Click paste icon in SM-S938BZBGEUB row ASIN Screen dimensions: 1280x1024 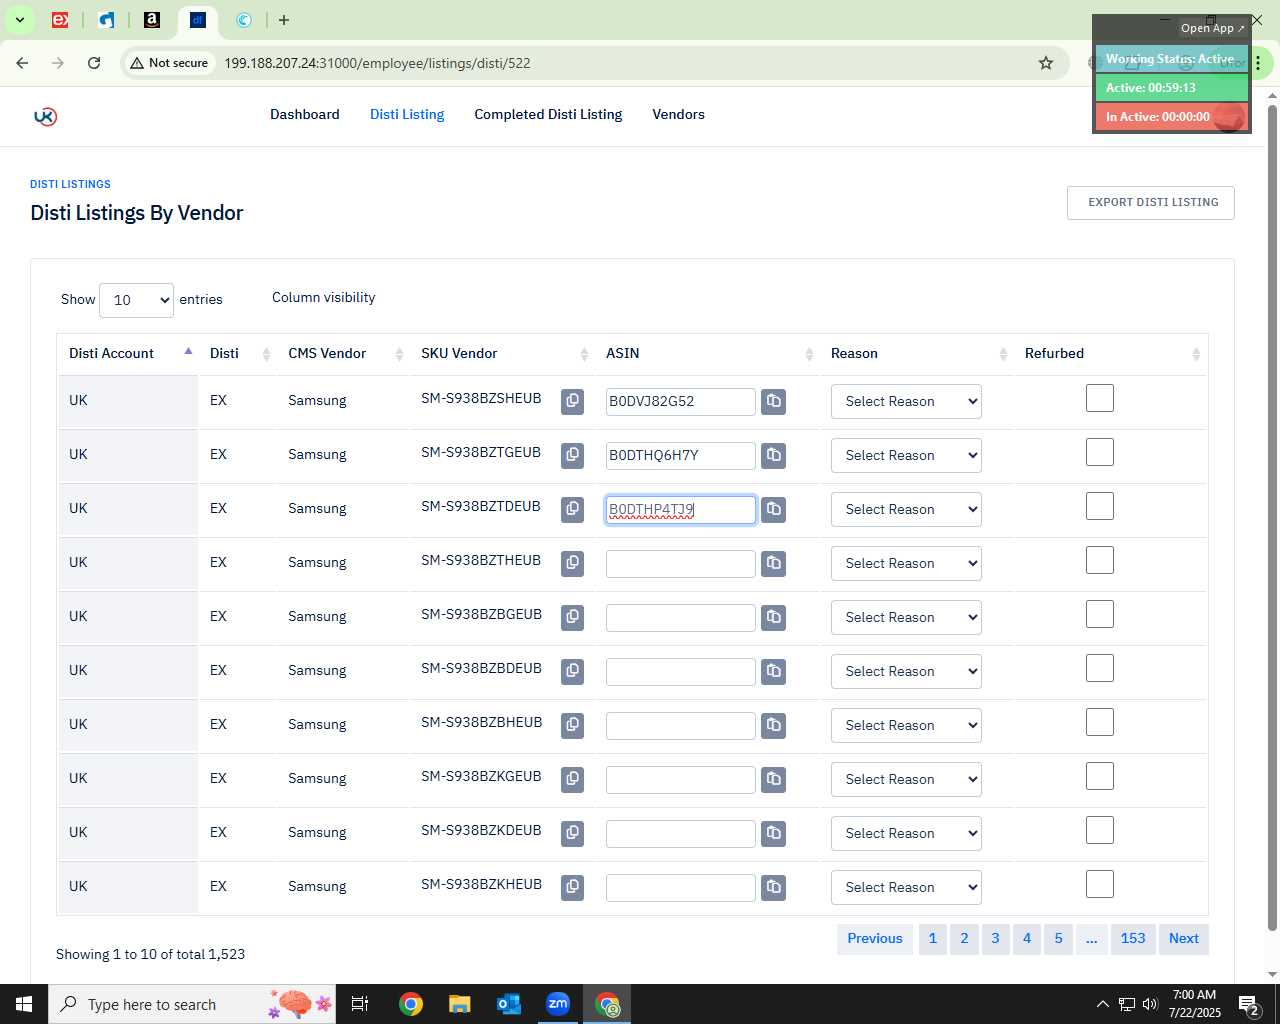773,617
